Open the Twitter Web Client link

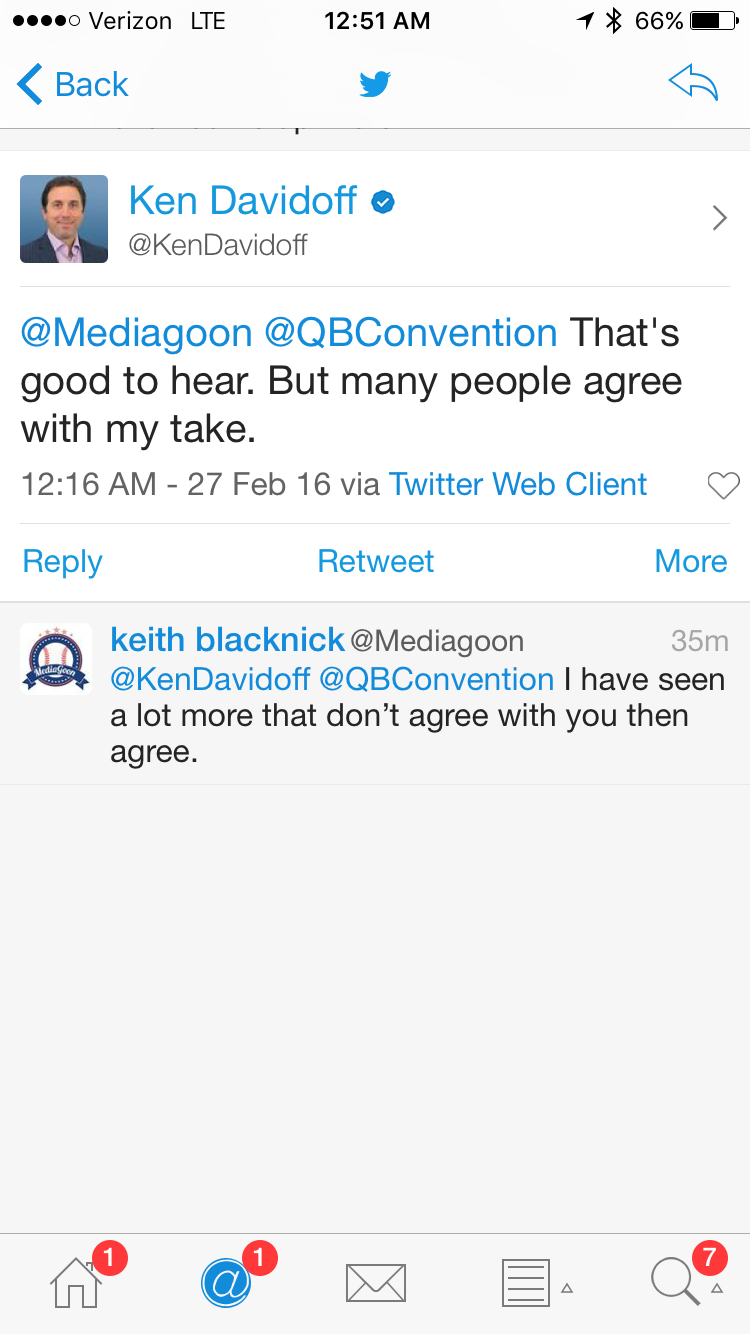click(518, 485)
